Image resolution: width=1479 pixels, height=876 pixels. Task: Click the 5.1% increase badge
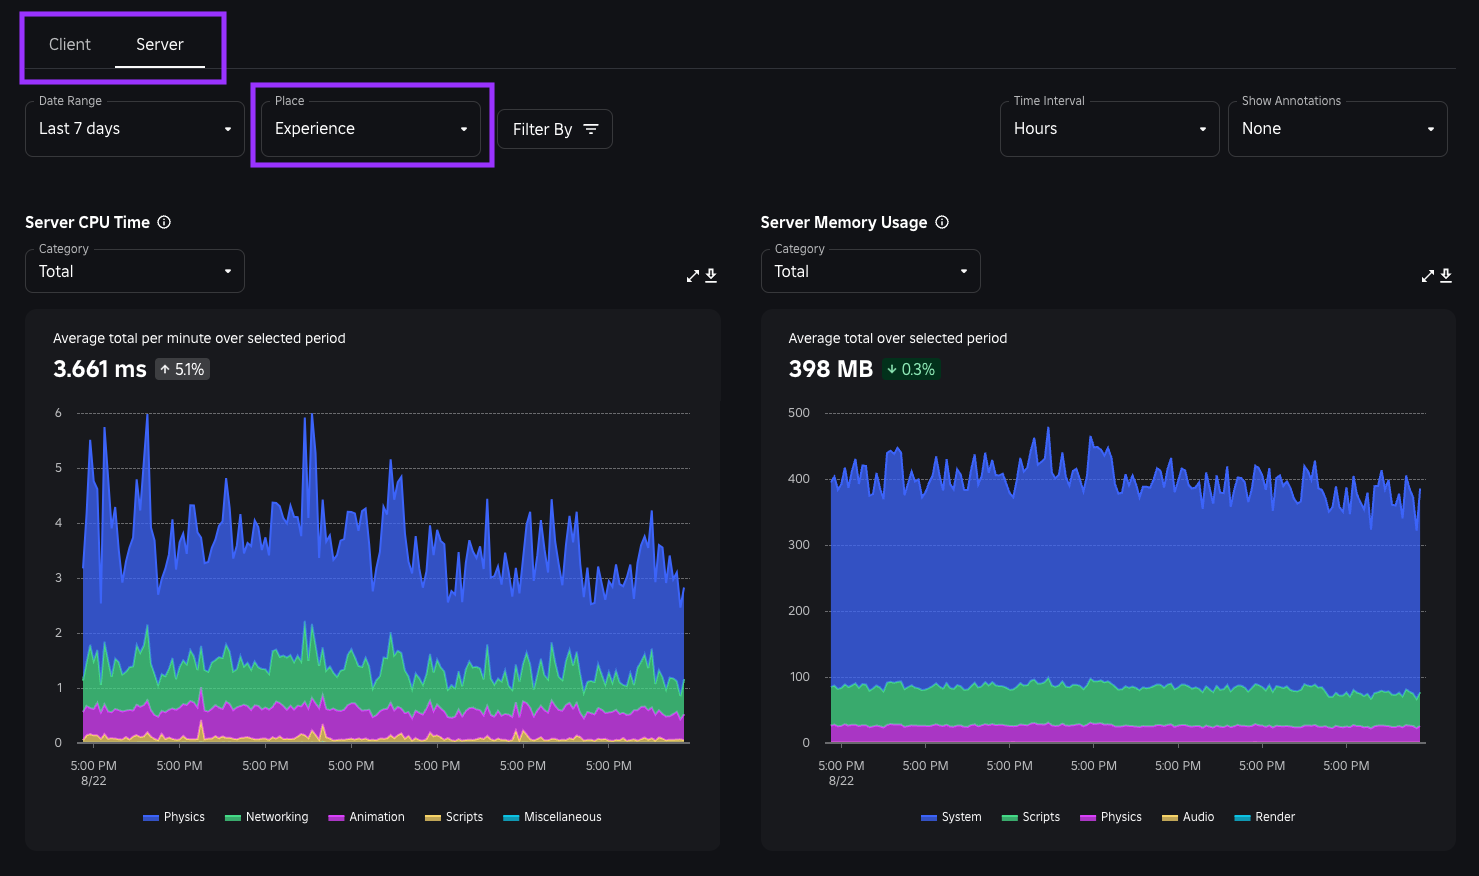pos(182,369)
